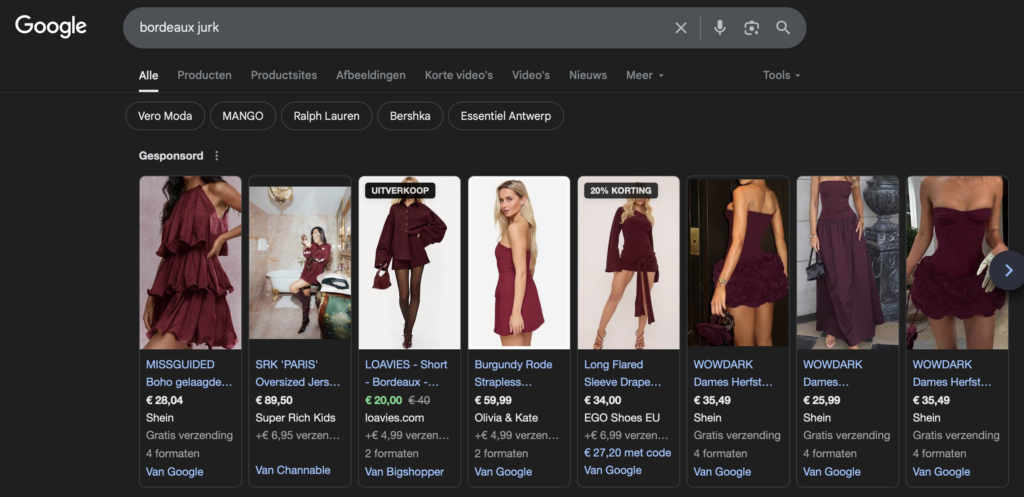1024x497 pixels.
Task: Open the Long Flared Sleeve dress image
Action: [629, 263]
